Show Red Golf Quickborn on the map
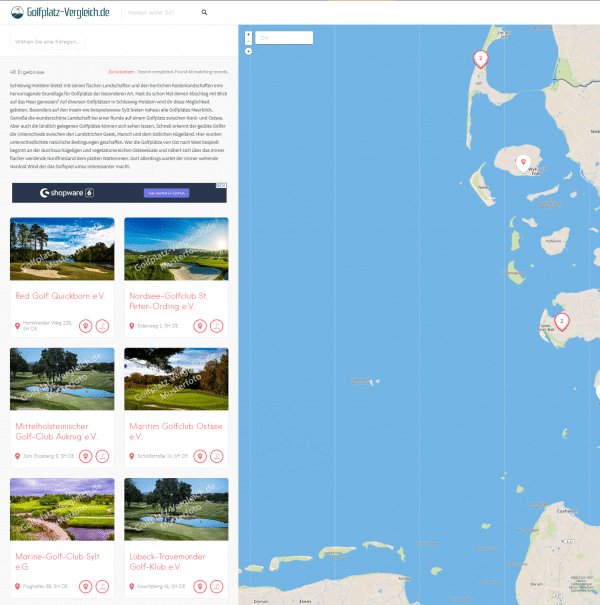 point(86,326)
